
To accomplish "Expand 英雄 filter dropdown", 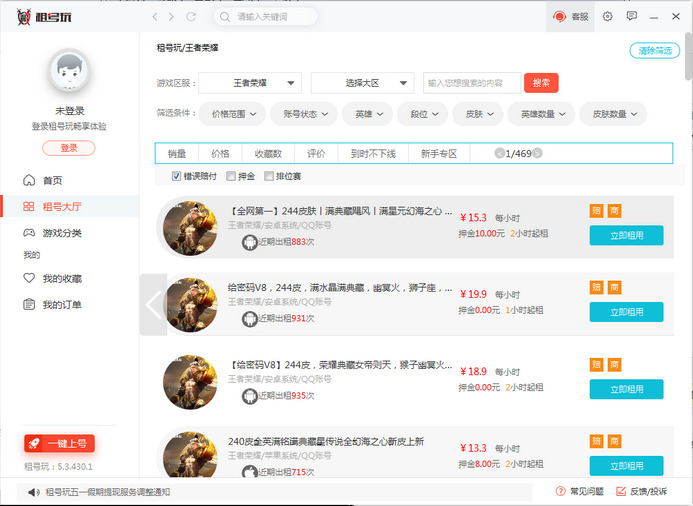I will click(x=367, y=114).
